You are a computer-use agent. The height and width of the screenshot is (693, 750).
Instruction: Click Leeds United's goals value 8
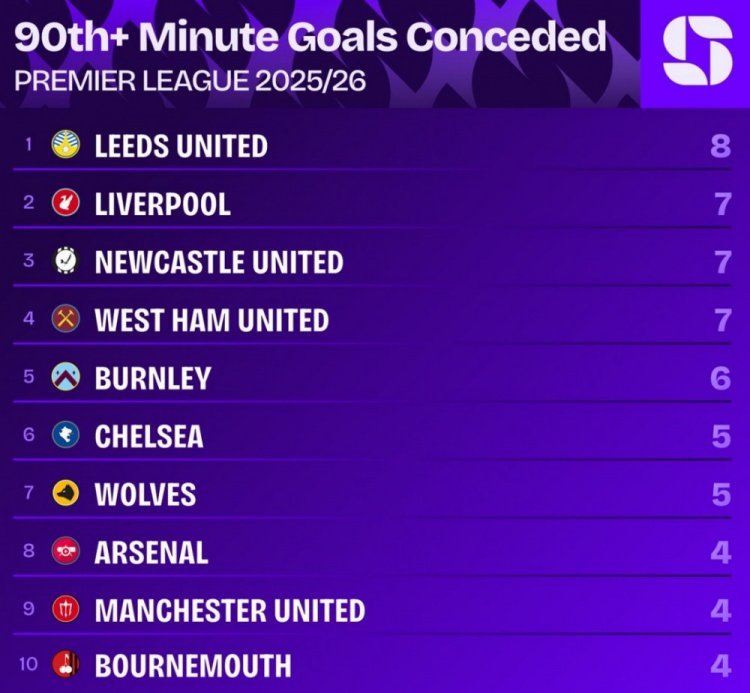pos(721,147)
